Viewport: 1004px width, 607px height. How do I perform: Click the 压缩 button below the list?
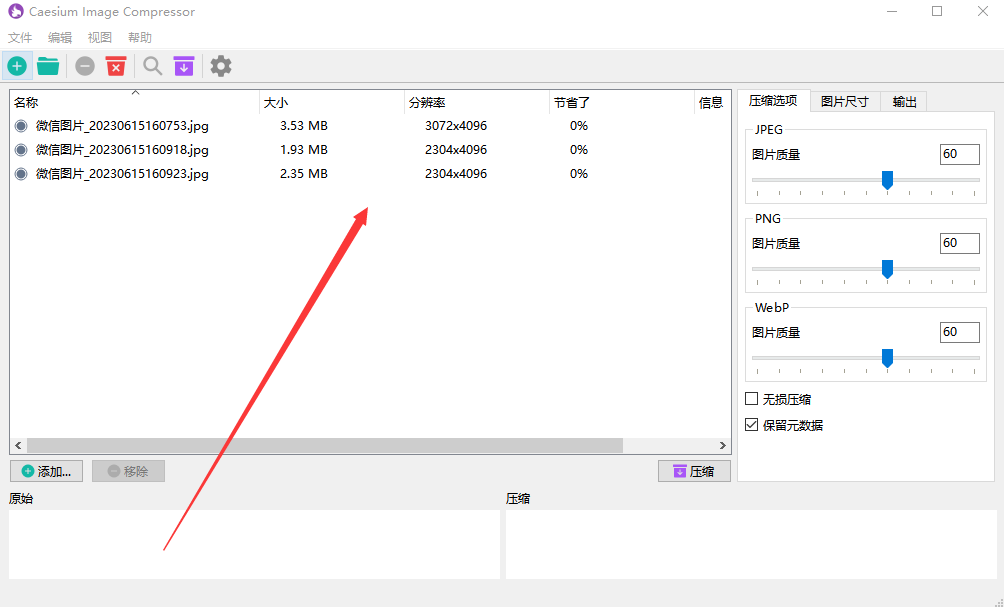pos(694,471)
